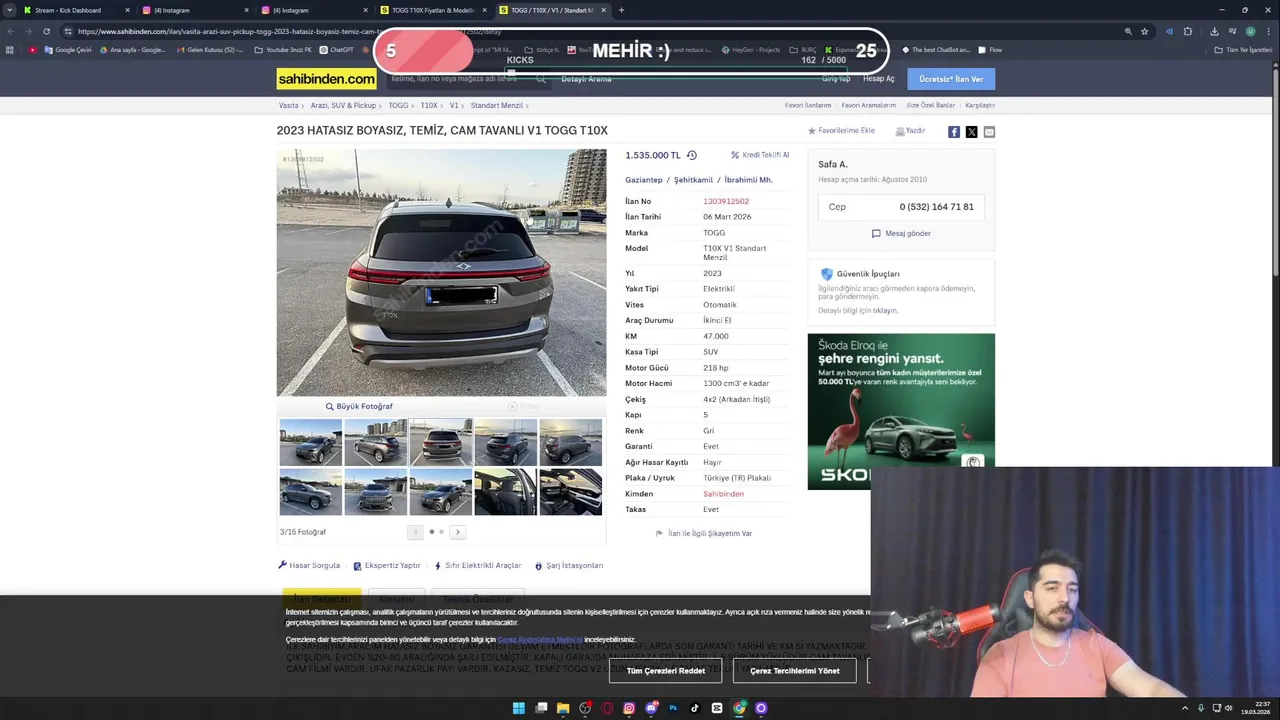
Task: Click volume icon in system tray
Action: [x=1231, y=708]
